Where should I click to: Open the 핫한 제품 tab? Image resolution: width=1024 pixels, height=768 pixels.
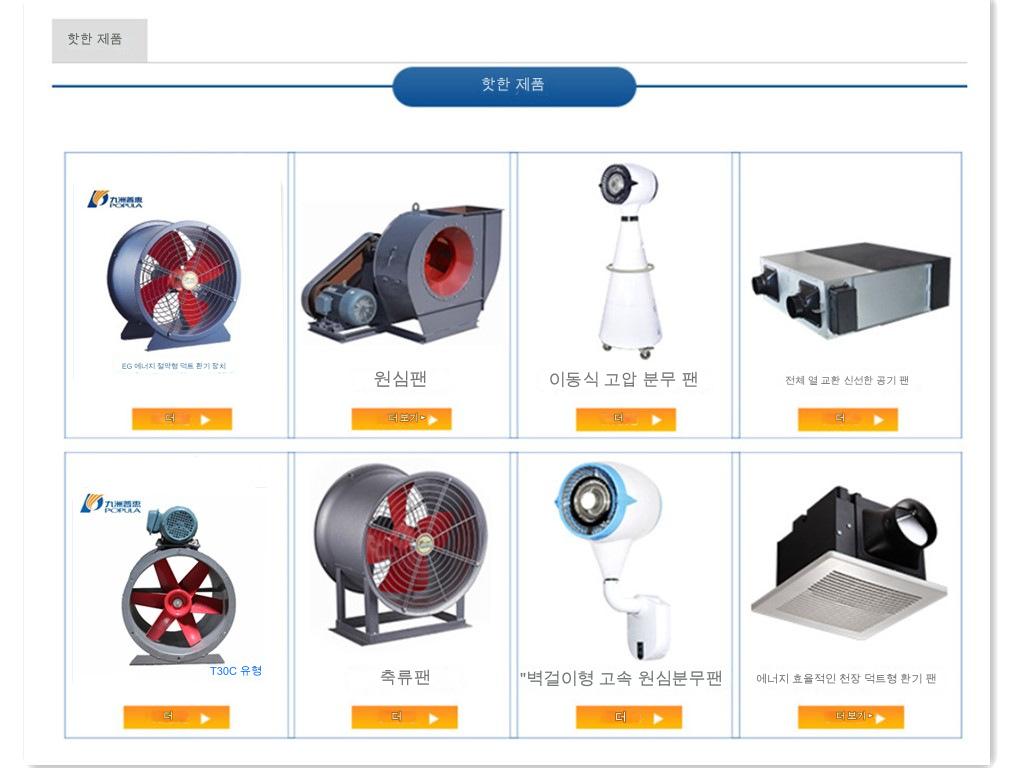(99, 40)
